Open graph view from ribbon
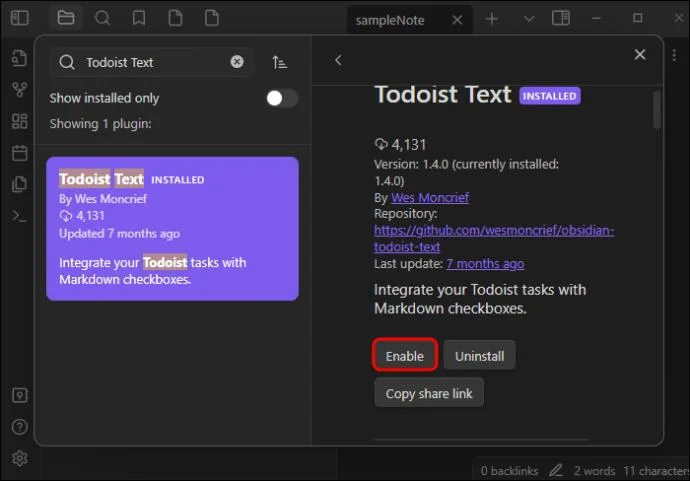The height and width of the screenshot is (481, 690). (19, 90)
